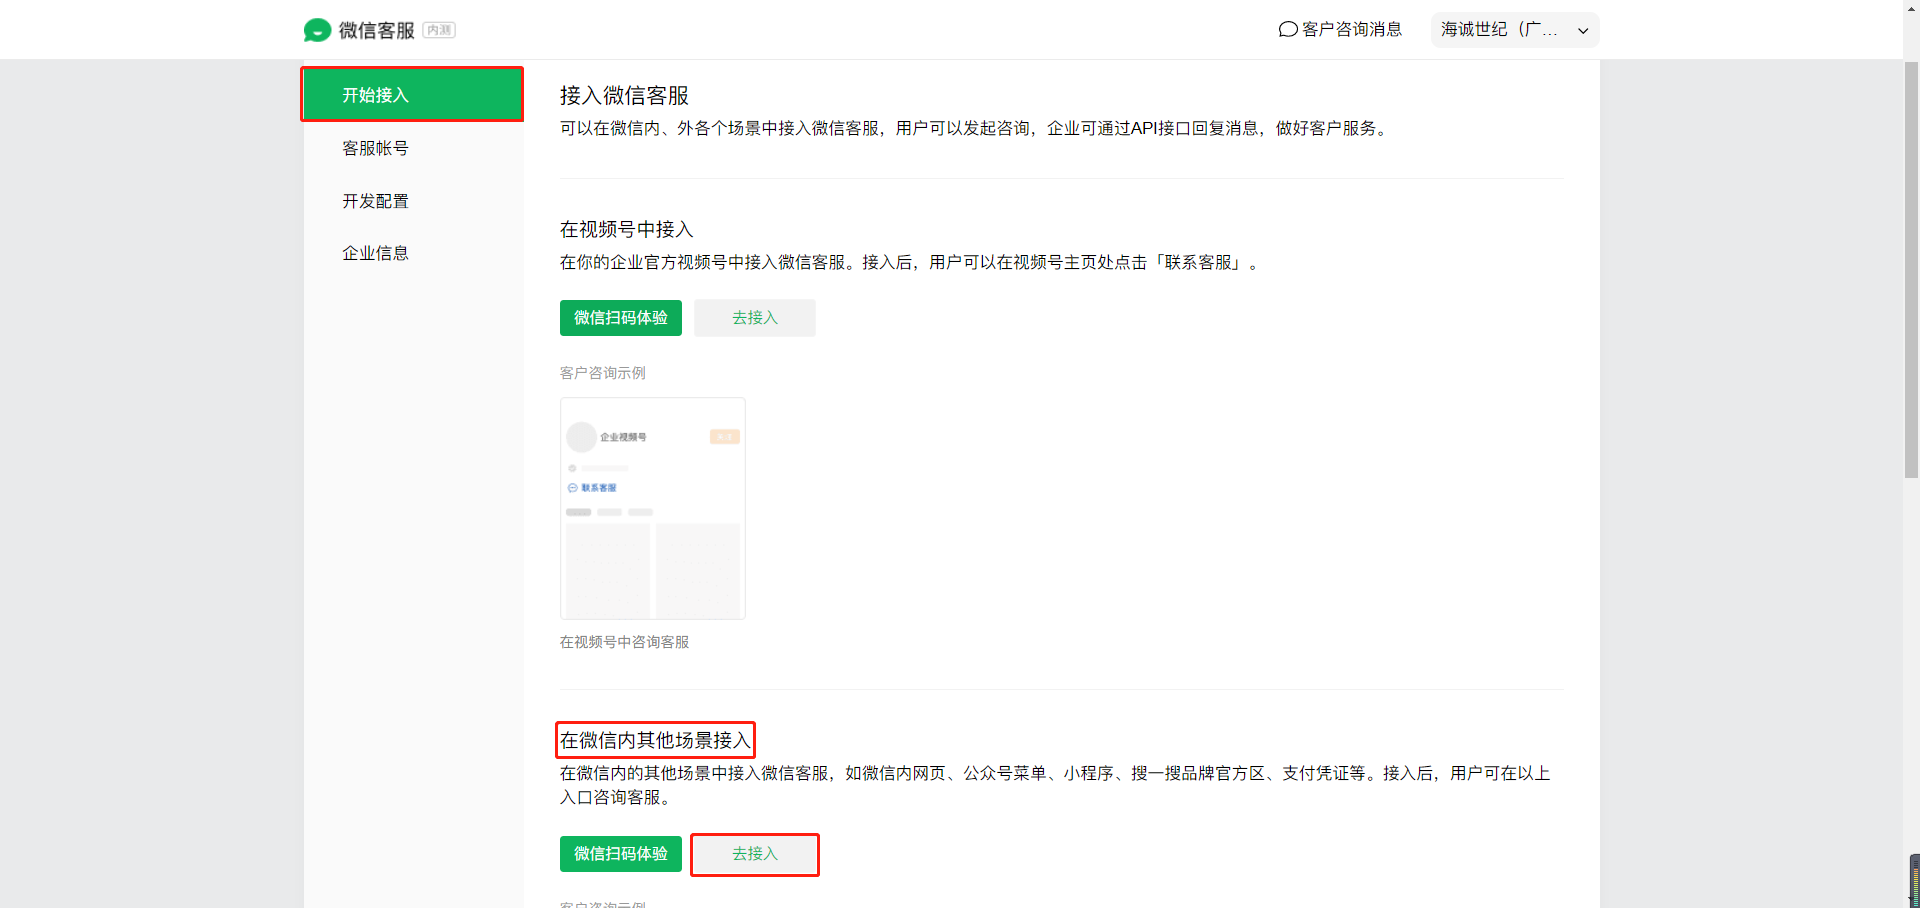Select 开始接入 in the sidebar
Viewport: 1920px width, 908px height.
click(x=412, y=95)
